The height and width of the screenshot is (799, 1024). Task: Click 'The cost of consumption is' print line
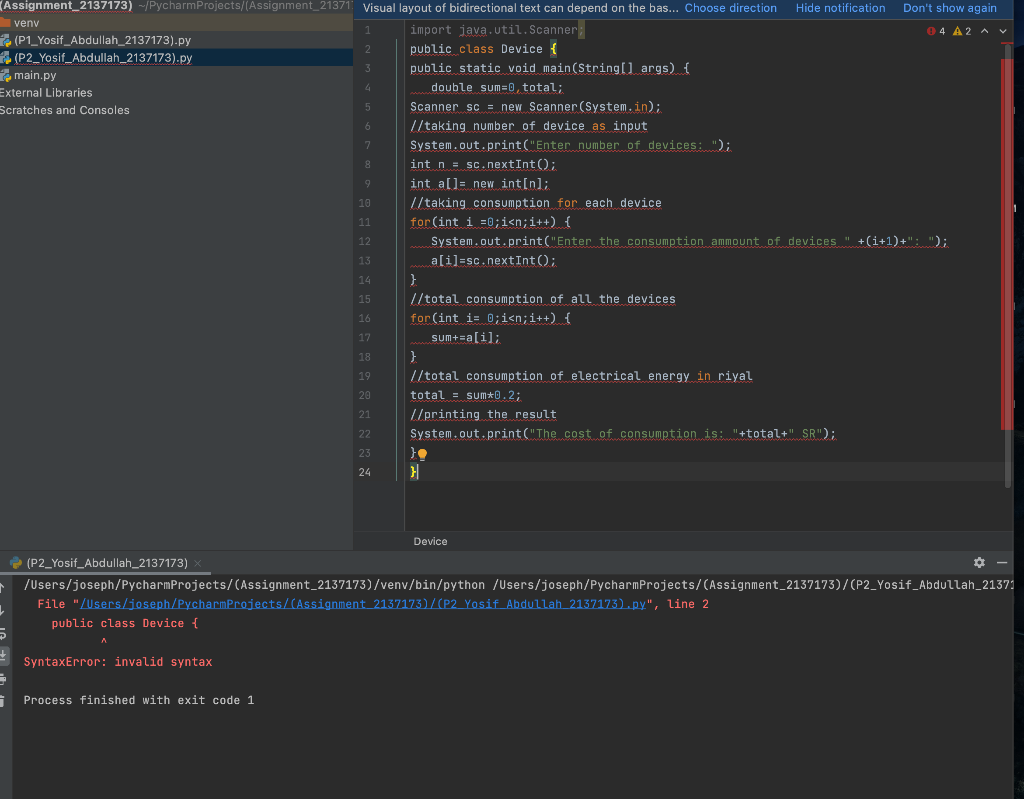point(622,434)
